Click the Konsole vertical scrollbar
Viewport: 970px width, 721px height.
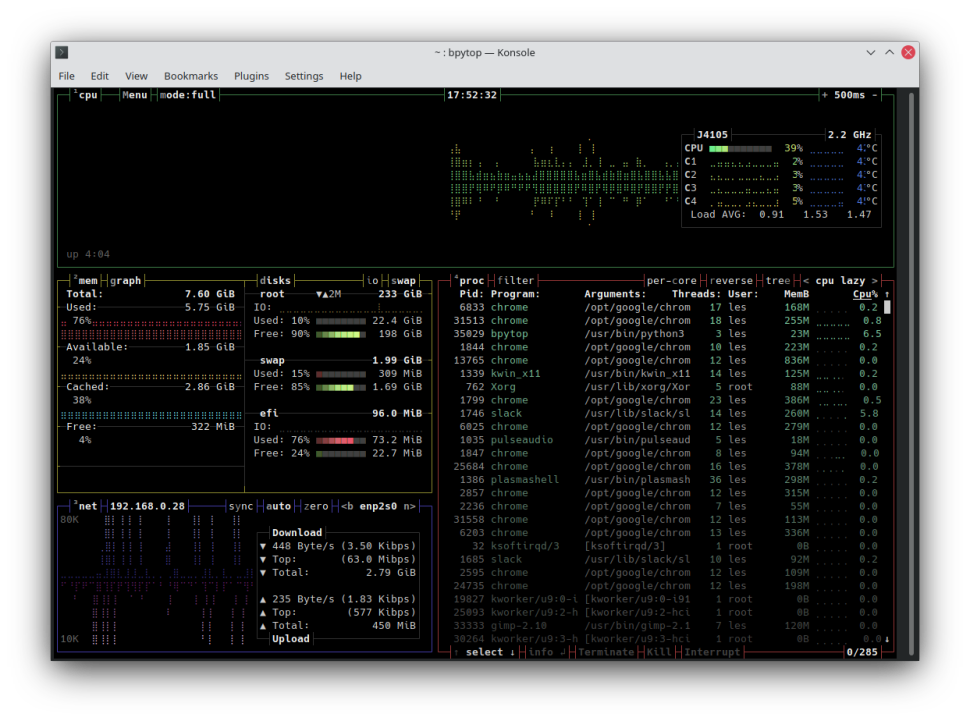click(x=911, y=374)
